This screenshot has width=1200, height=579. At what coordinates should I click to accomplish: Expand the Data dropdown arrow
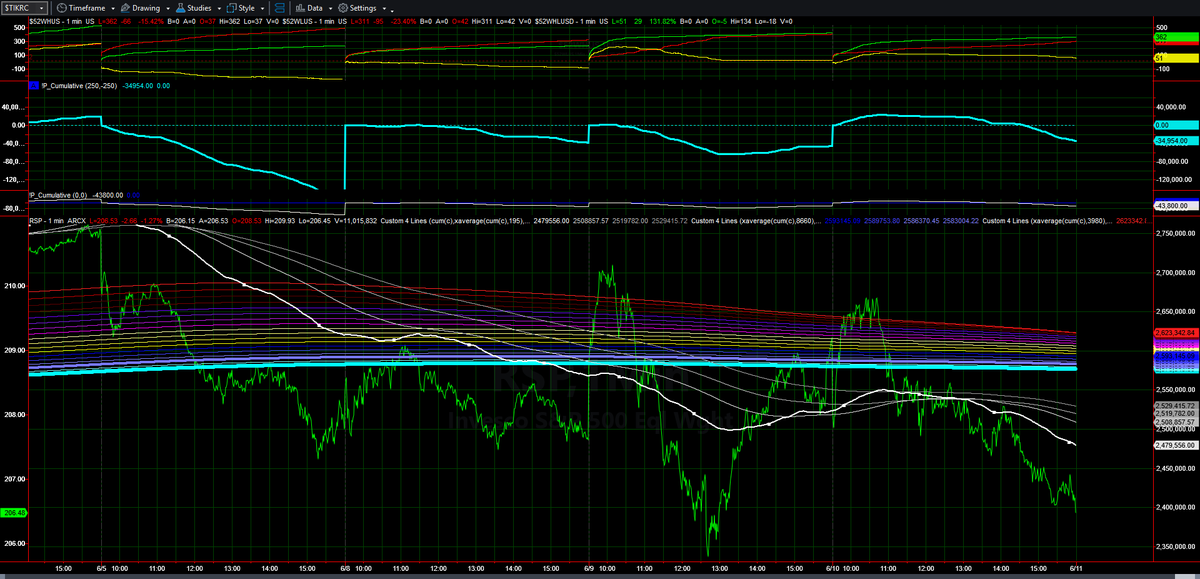[329, 8]
